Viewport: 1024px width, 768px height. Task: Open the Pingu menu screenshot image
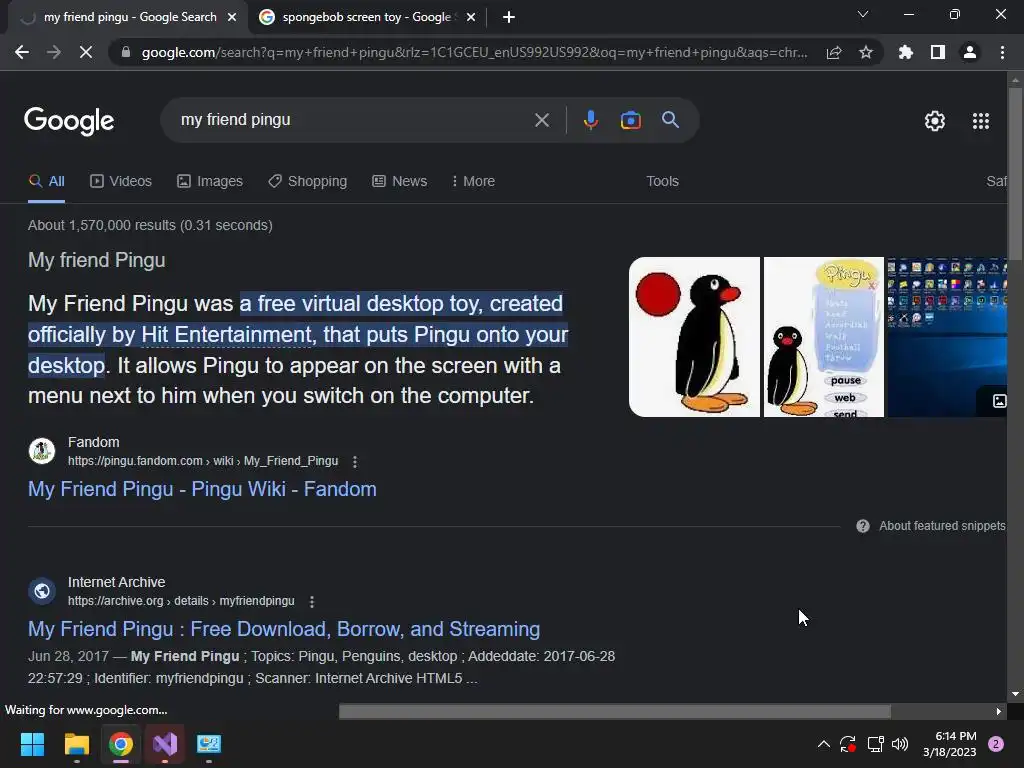[x=824, y=337]
